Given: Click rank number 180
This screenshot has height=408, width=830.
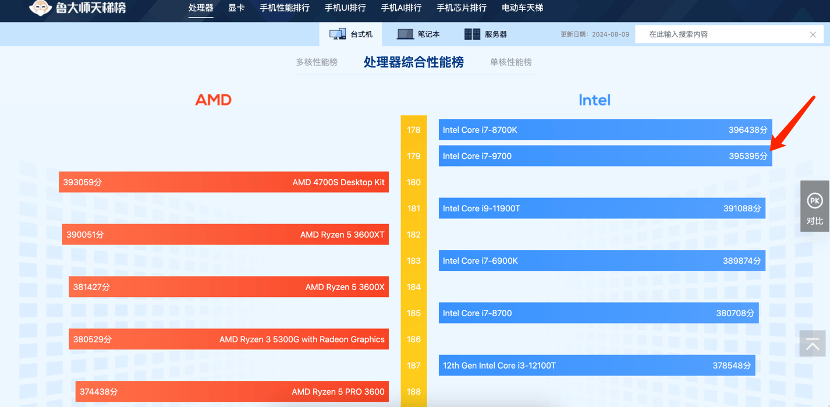Looking at the screenshot, I should [x=413, y=182].
